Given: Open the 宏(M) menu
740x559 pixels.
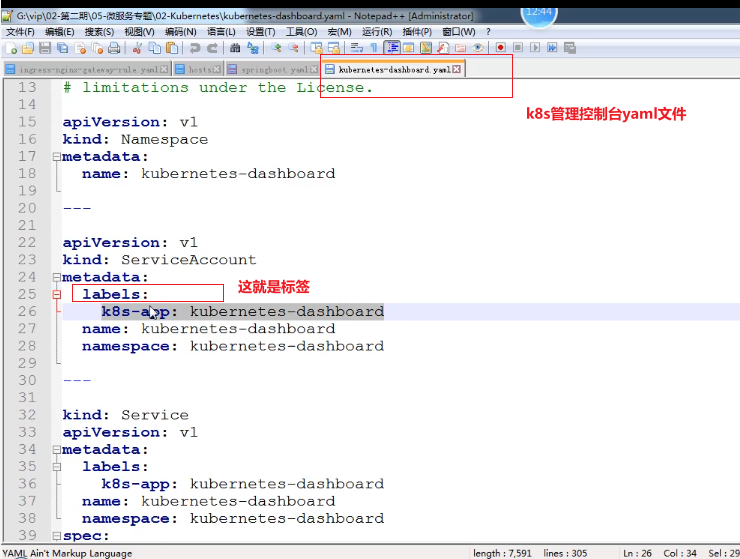Looking at the screenshot, I should coord(339,32).
